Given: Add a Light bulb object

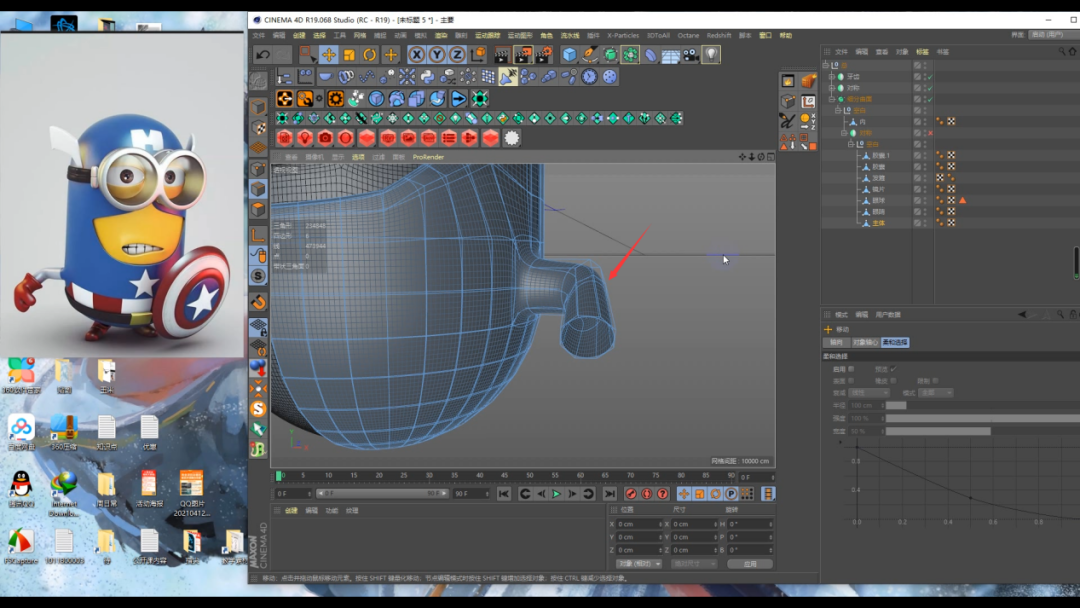Looking at the screenshot, I should click(711, 54).
